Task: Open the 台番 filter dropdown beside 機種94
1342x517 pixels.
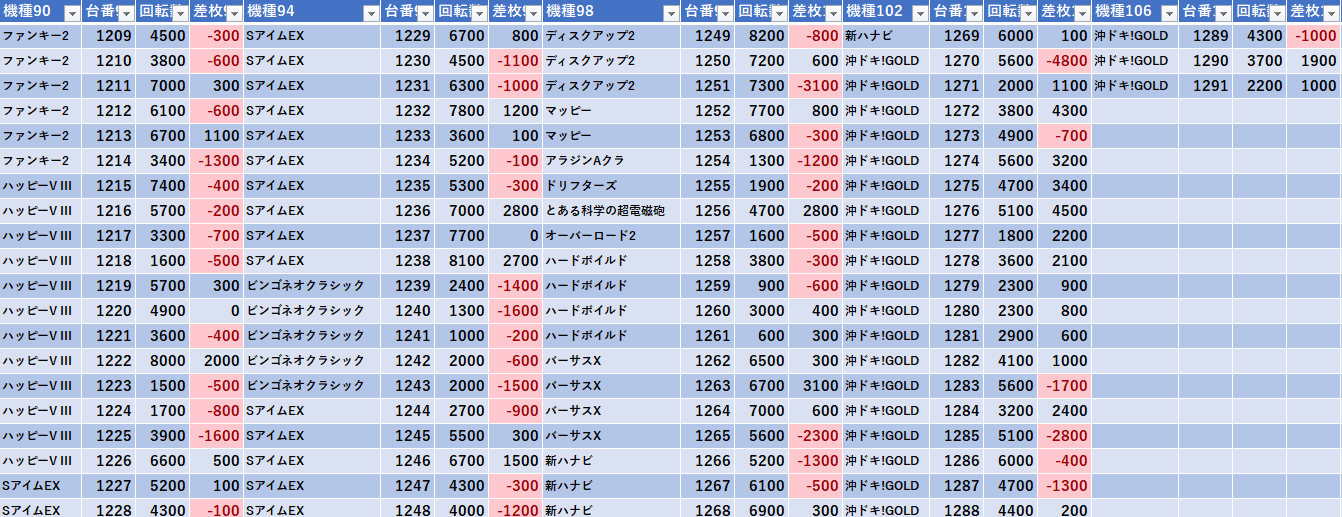Action: click(x=425, y=12)
